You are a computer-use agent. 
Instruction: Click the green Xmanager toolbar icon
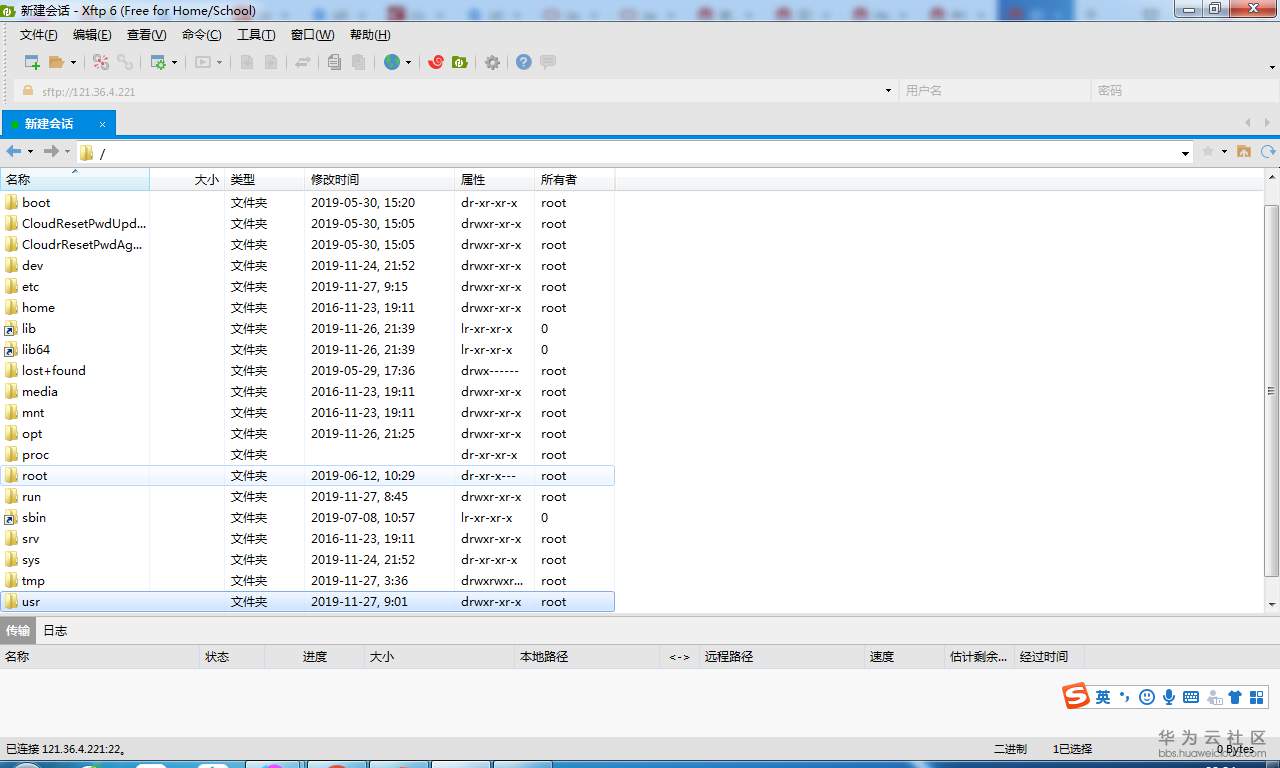coord(460,62)
